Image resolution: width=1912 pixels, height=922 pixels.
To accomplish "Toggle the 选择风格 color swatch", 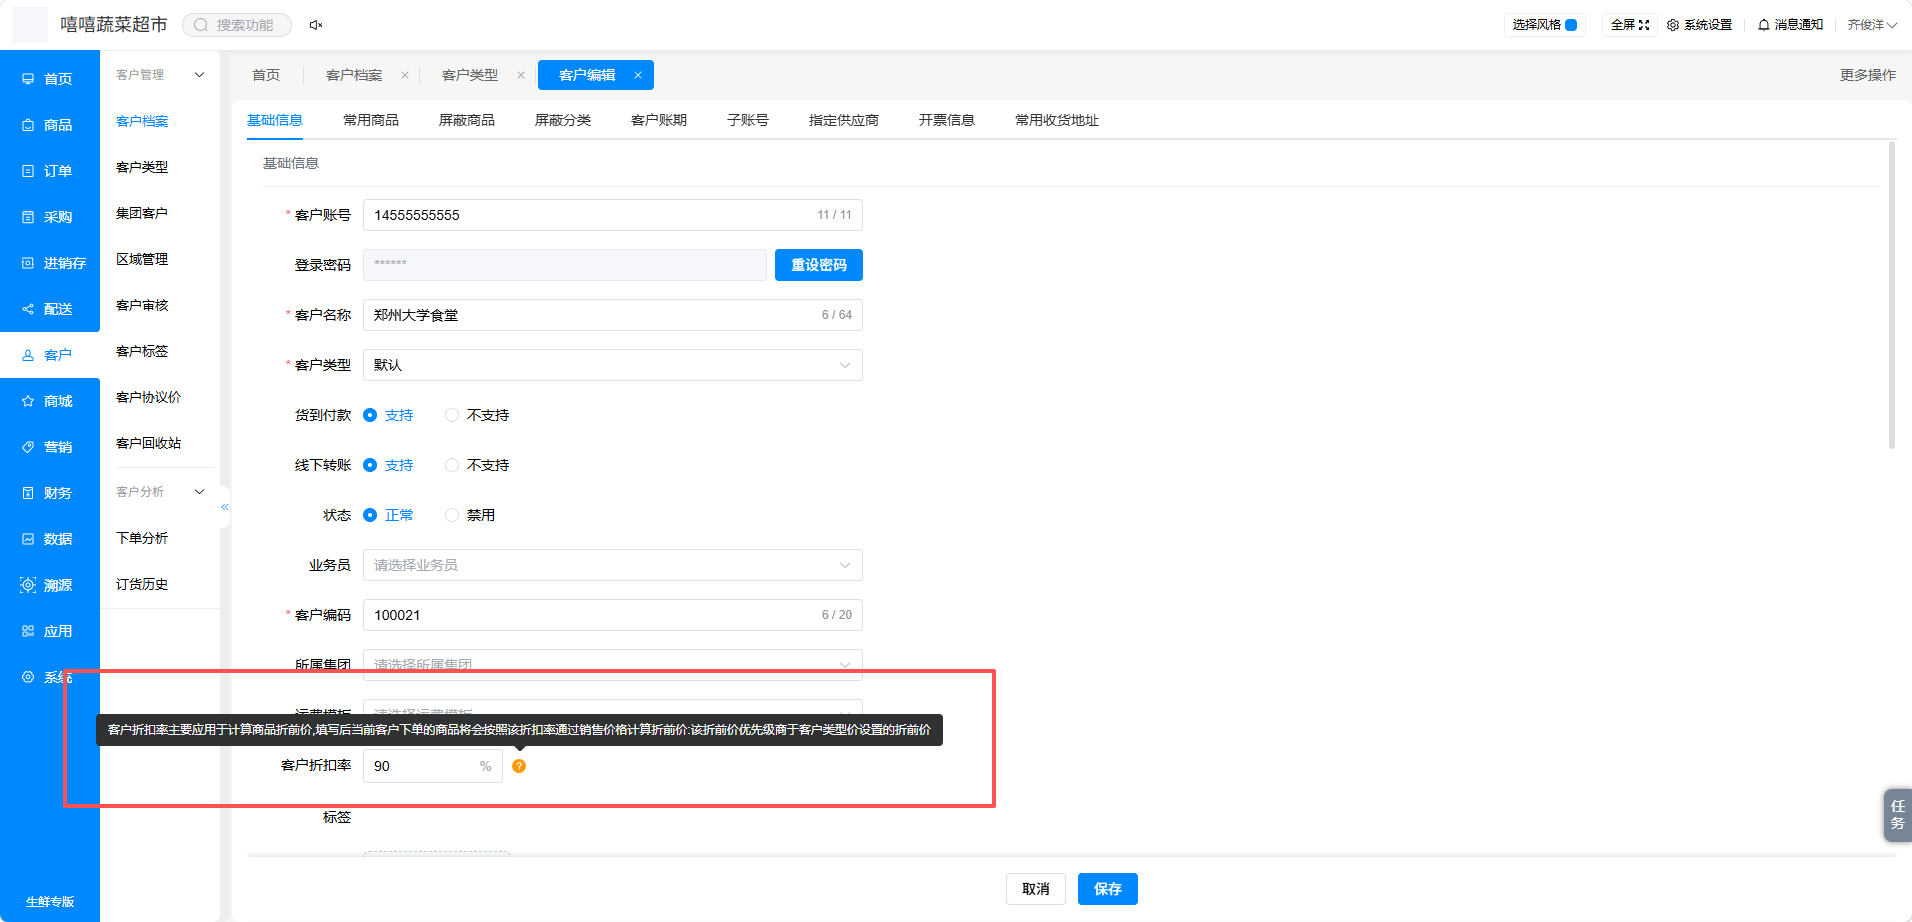I will click(x=1571, y=25).
